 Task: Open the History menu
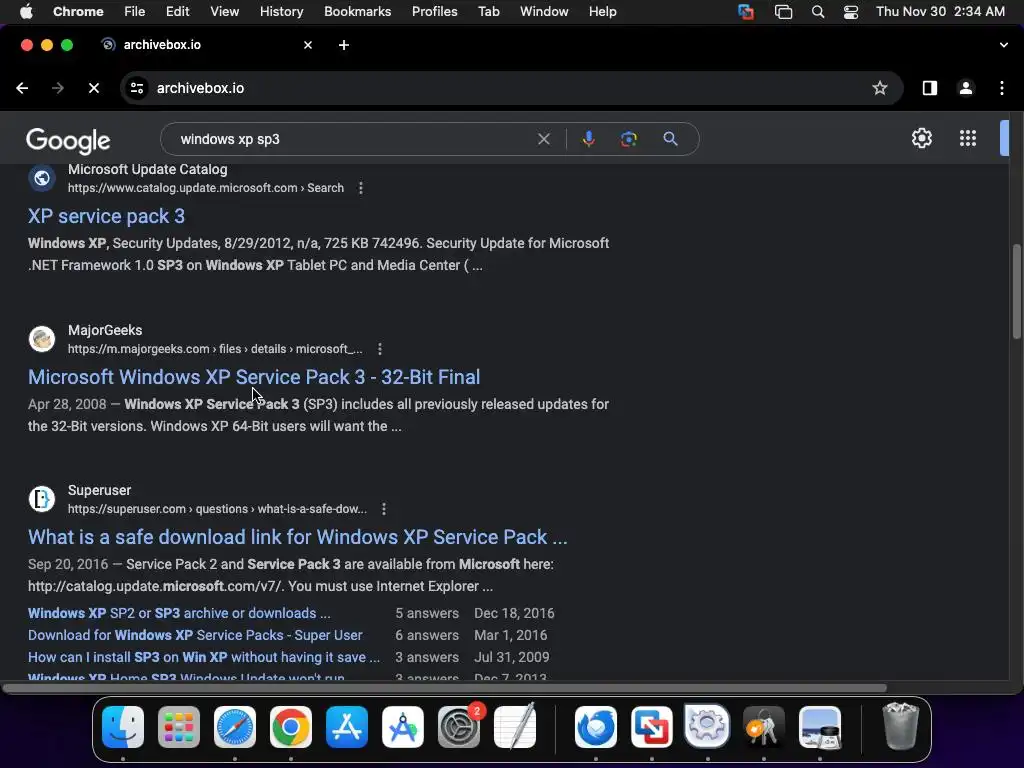(x=281, y=12)
